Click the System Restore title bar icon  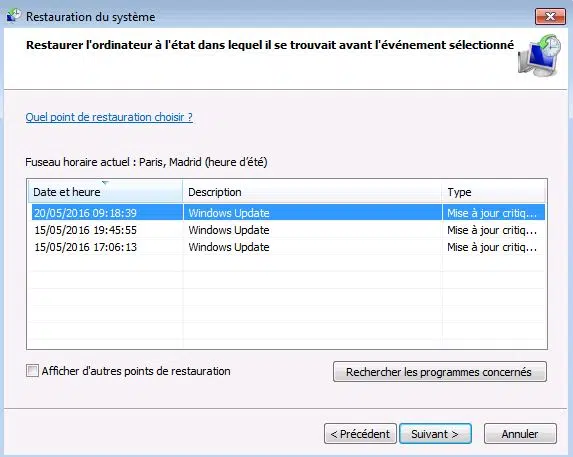[x=14, y=16]
